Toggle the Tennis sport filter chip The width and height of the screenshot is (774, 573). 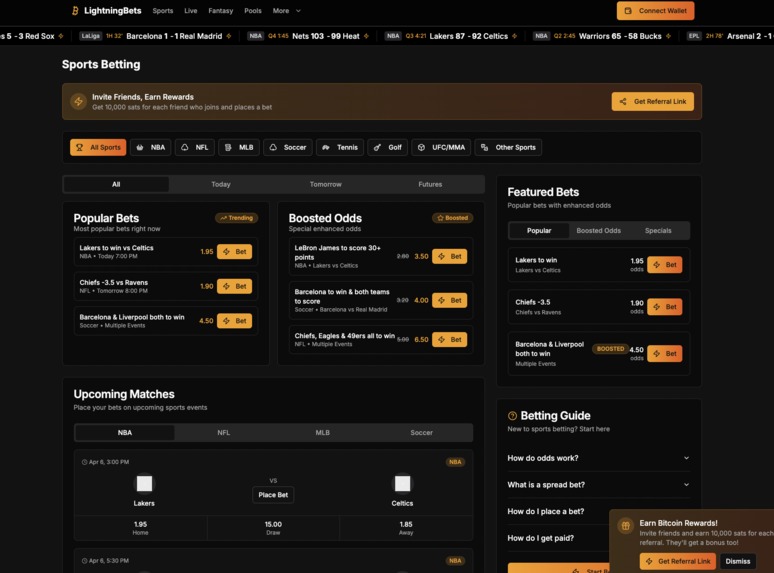tap(340, 147)
